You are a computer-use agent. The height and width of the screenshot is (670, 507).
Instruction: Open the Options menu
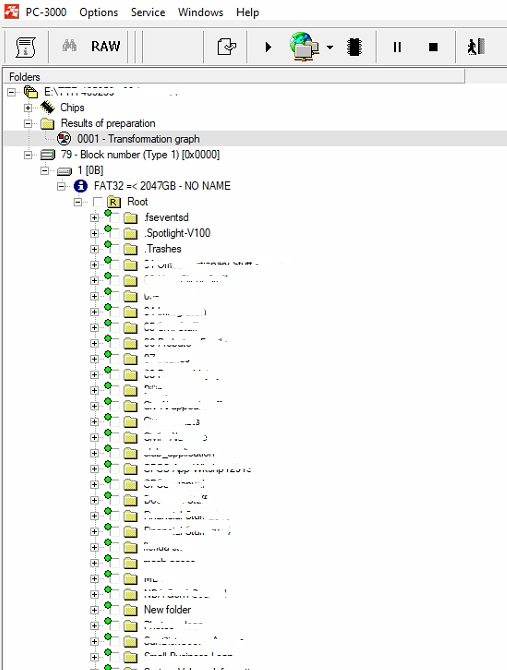tap(99, 12)
